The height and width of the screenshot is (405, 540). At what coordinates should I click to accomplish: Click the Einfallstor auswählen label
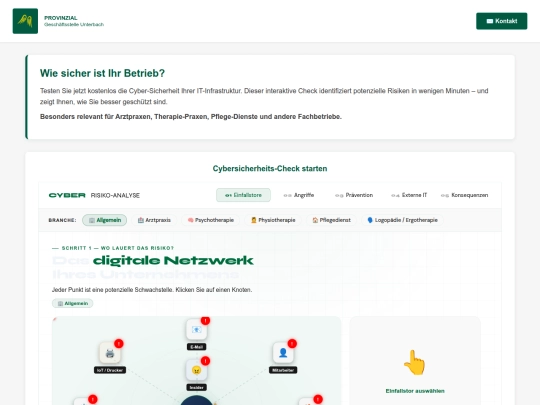(415, 391)
